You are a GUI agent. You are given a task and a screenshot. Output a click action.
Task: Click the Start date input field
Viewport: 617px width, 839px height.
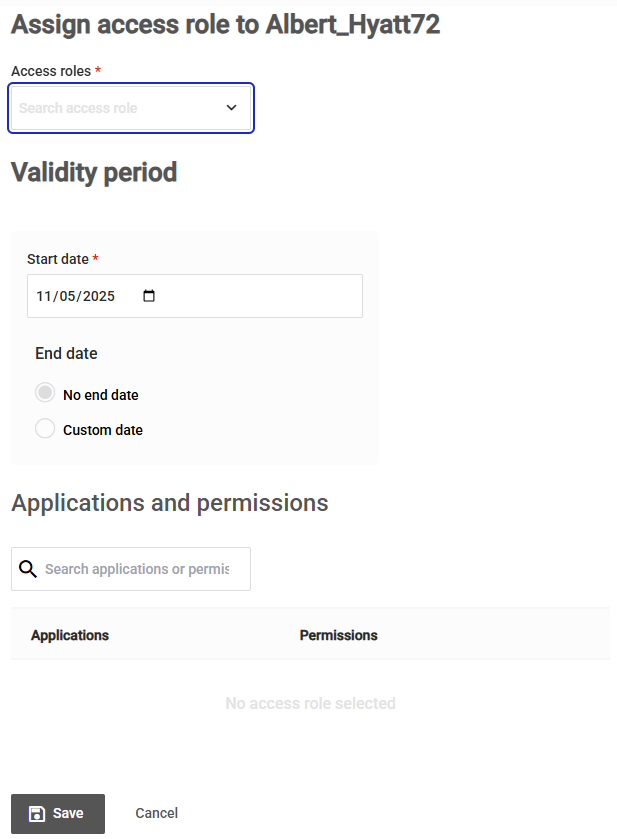click(80, 296)
